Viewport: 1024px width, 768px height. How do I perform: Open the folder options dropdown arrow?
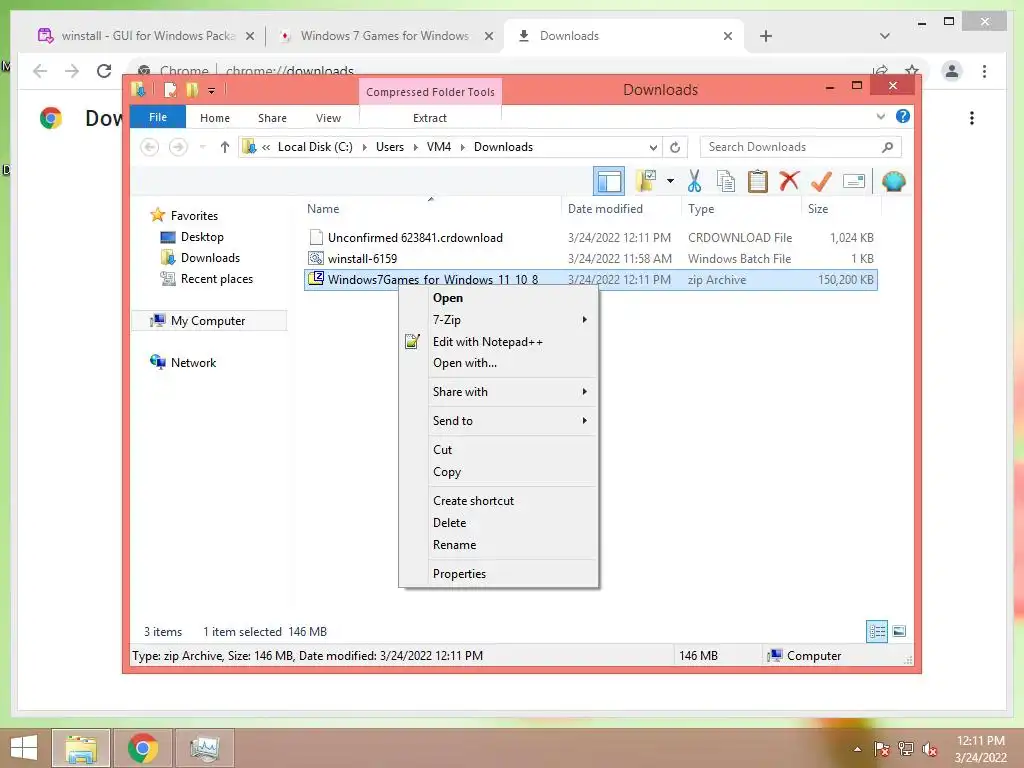[x=670, y=181]
